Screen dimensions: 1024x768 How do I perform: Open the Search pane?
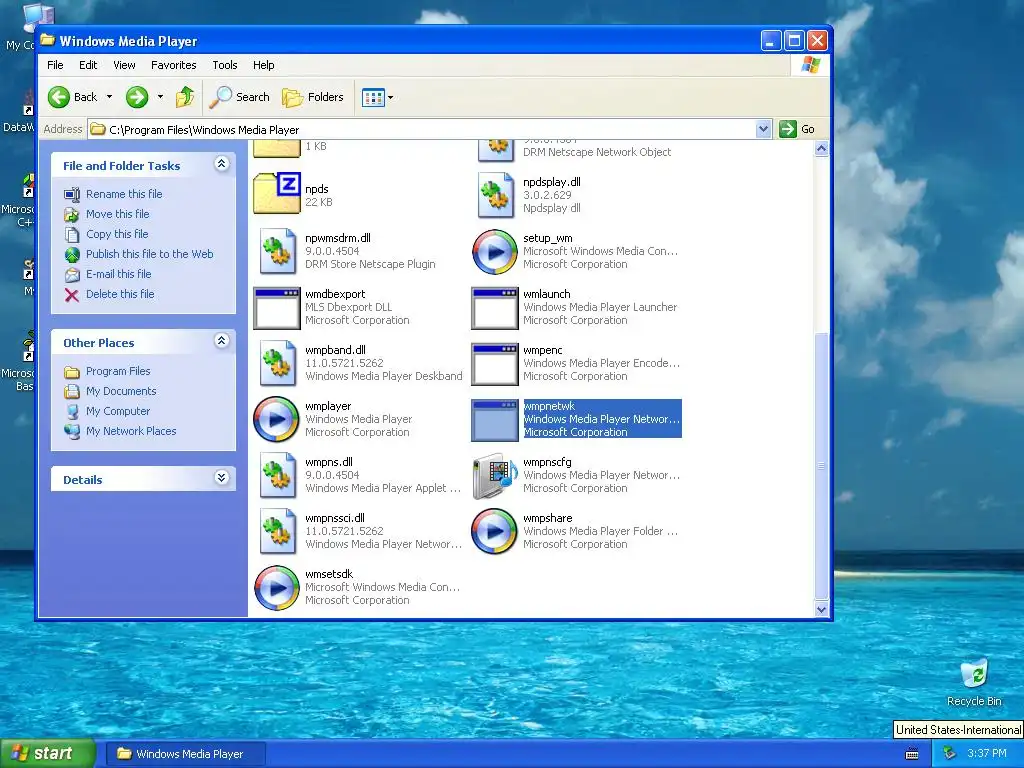[240, 97]
